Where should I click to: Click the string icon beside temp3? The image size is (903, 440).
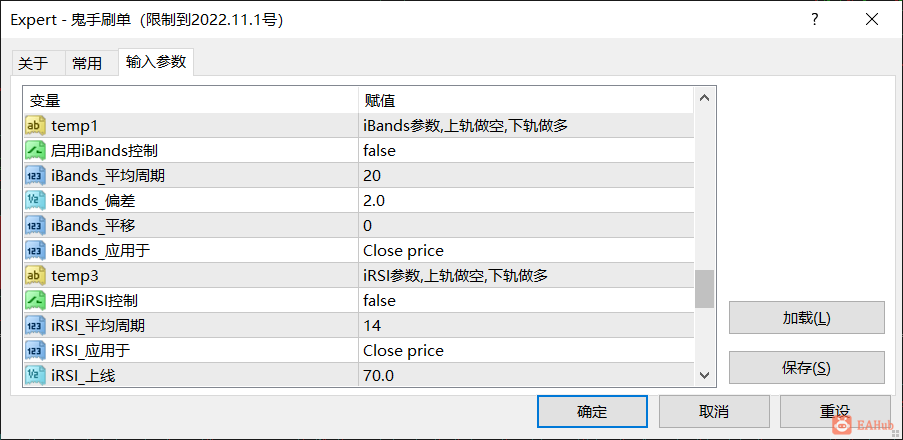tap(35, 276)
